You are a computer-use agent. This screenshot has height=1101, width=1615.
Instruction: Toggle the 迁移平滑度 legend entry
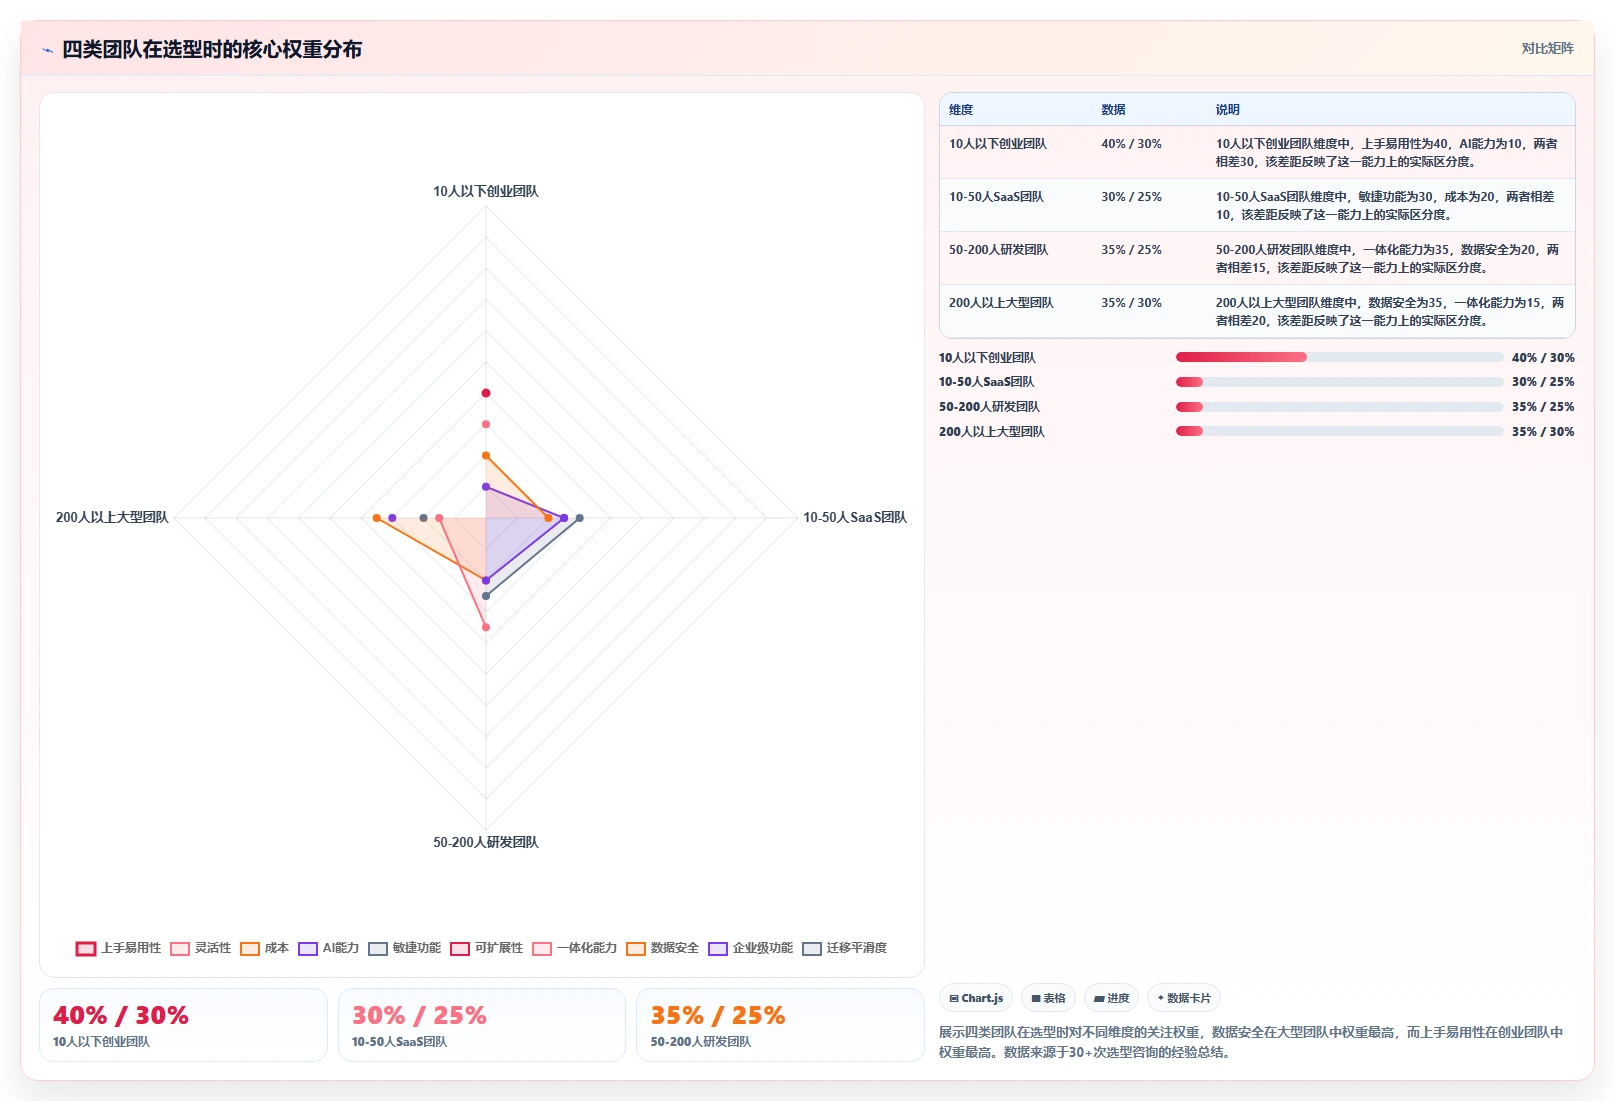click(844, 948)
